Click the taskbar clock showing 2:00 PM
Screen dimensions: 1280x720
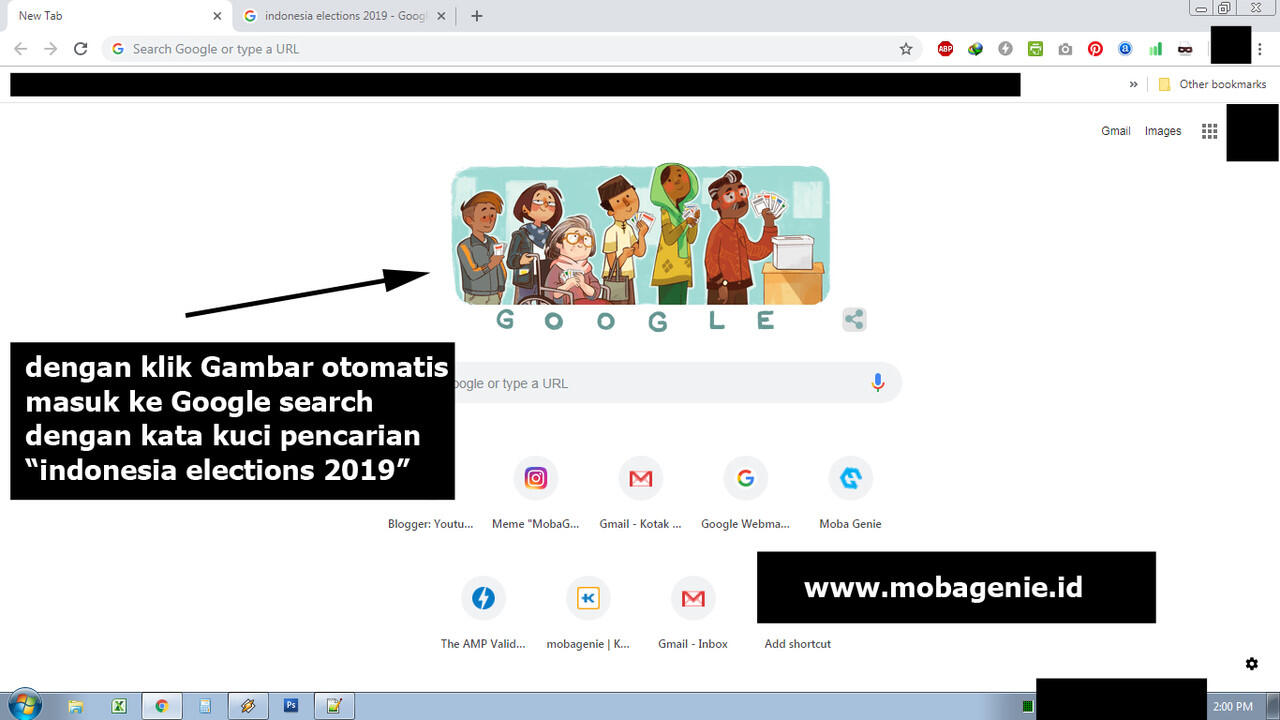[x=1232, y=706]
